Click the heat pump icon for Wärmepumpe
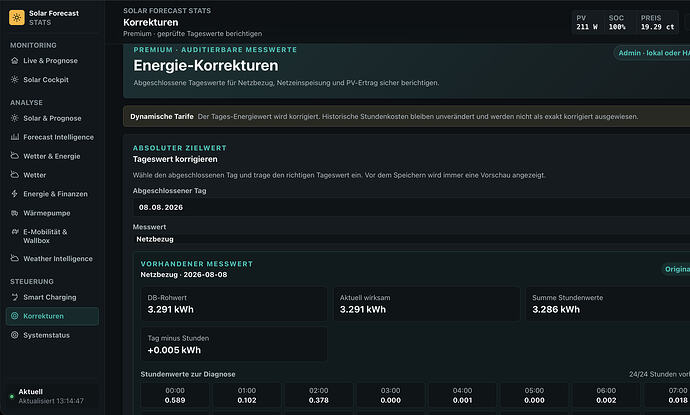Viewport: 690px width, 415px height. pos(15,213)
